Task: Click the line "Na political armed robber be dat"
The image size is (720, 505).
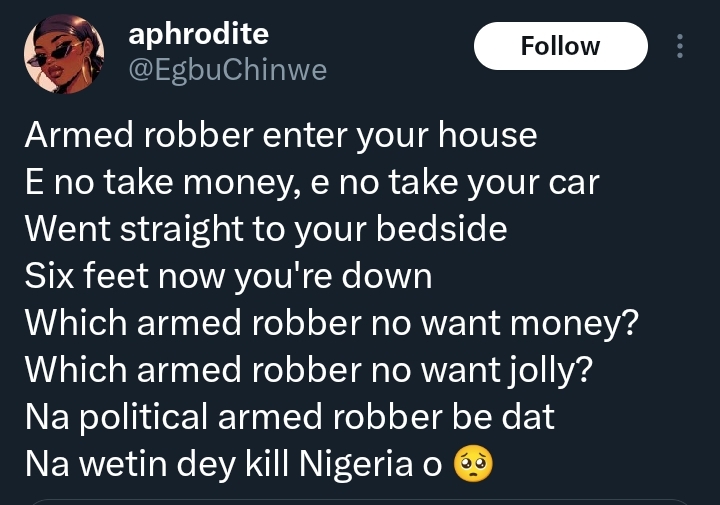Action: pos(289,416)
